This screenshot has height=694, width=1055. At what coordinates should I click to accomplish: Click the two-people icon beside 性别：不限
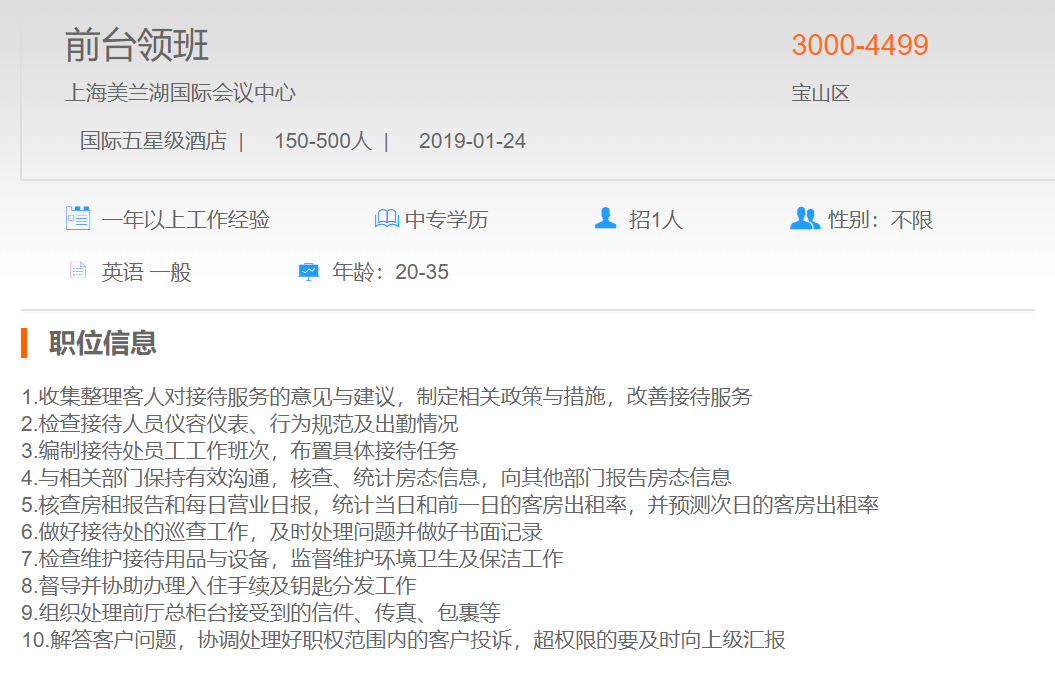[804, 218]
